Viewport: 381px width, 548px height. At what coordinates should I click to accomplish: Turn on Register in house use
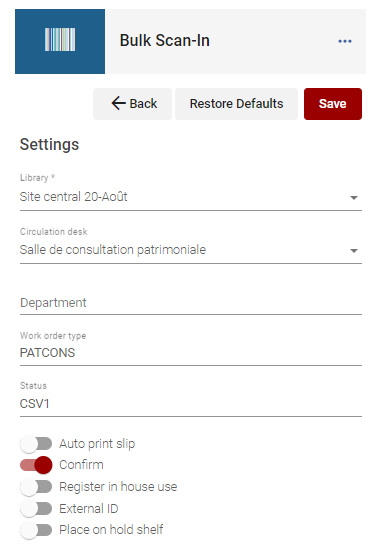tap(36, 487)
